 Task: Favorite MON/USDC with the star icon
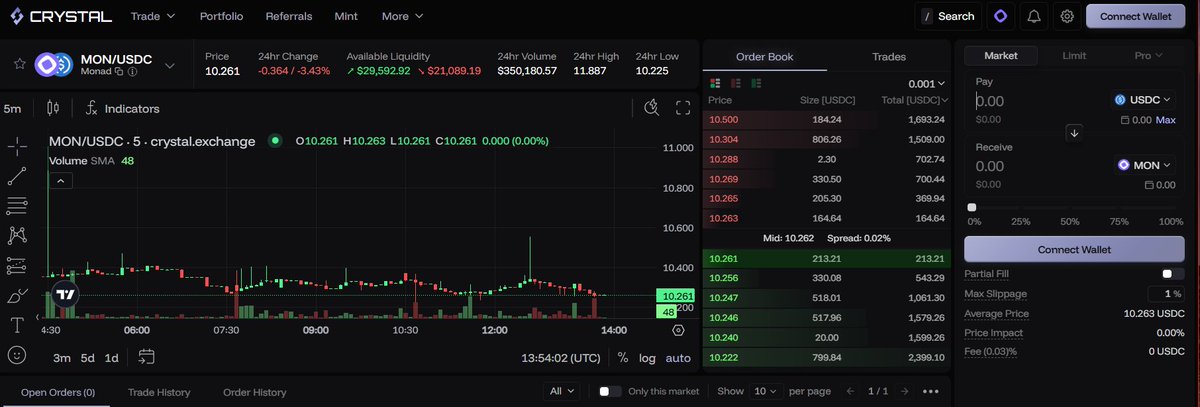19,64
